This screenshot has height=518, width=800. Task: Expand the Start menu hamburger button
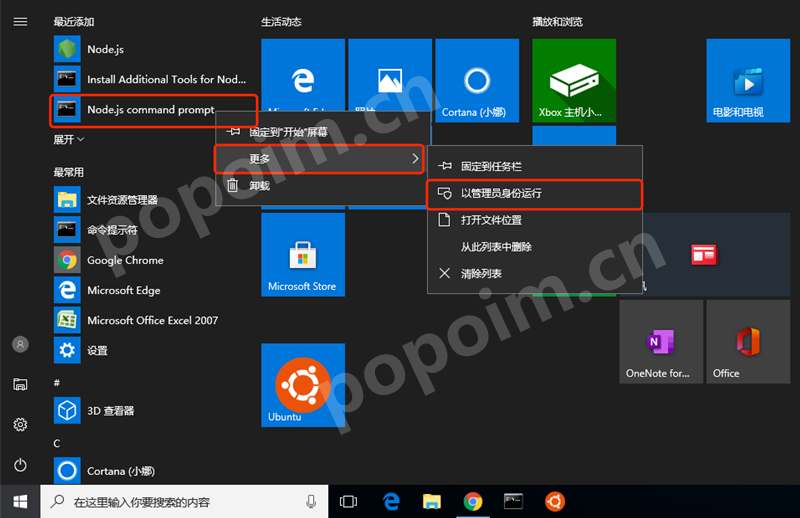pyautogui.click(x=20, y=22)
